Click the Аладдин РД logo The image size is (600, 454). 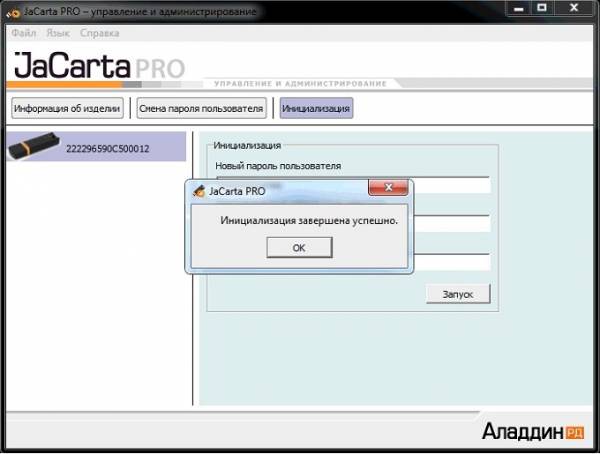point(533,432)
